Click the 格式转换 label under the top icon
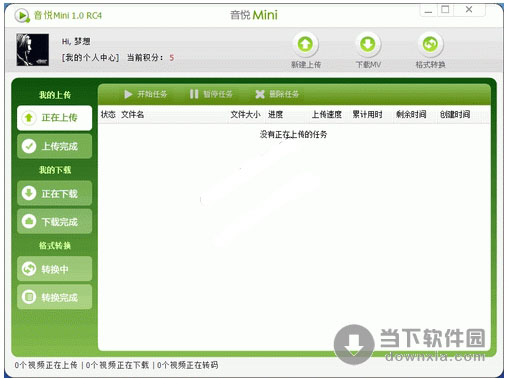The width and height of the screenshot is (509, 379). 430,65
